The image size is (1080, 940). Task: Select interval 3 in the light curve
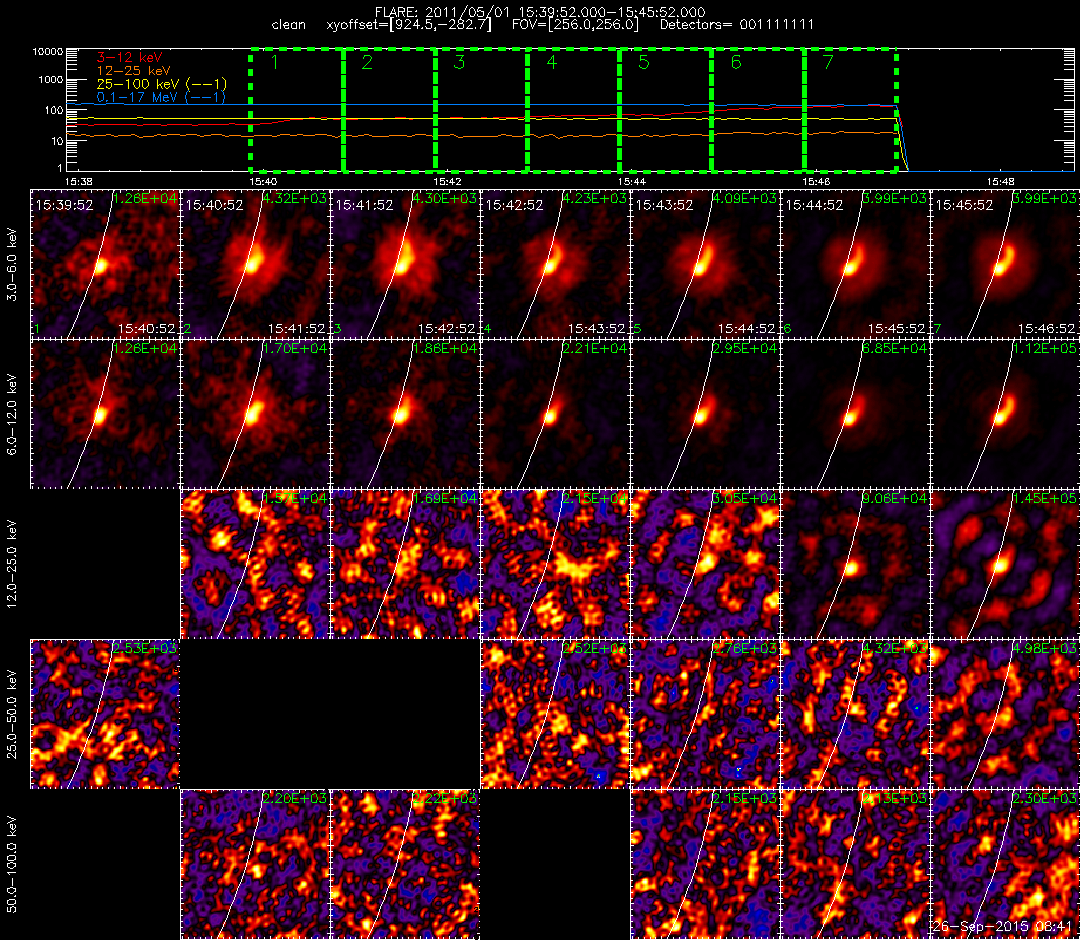(481, 110)
